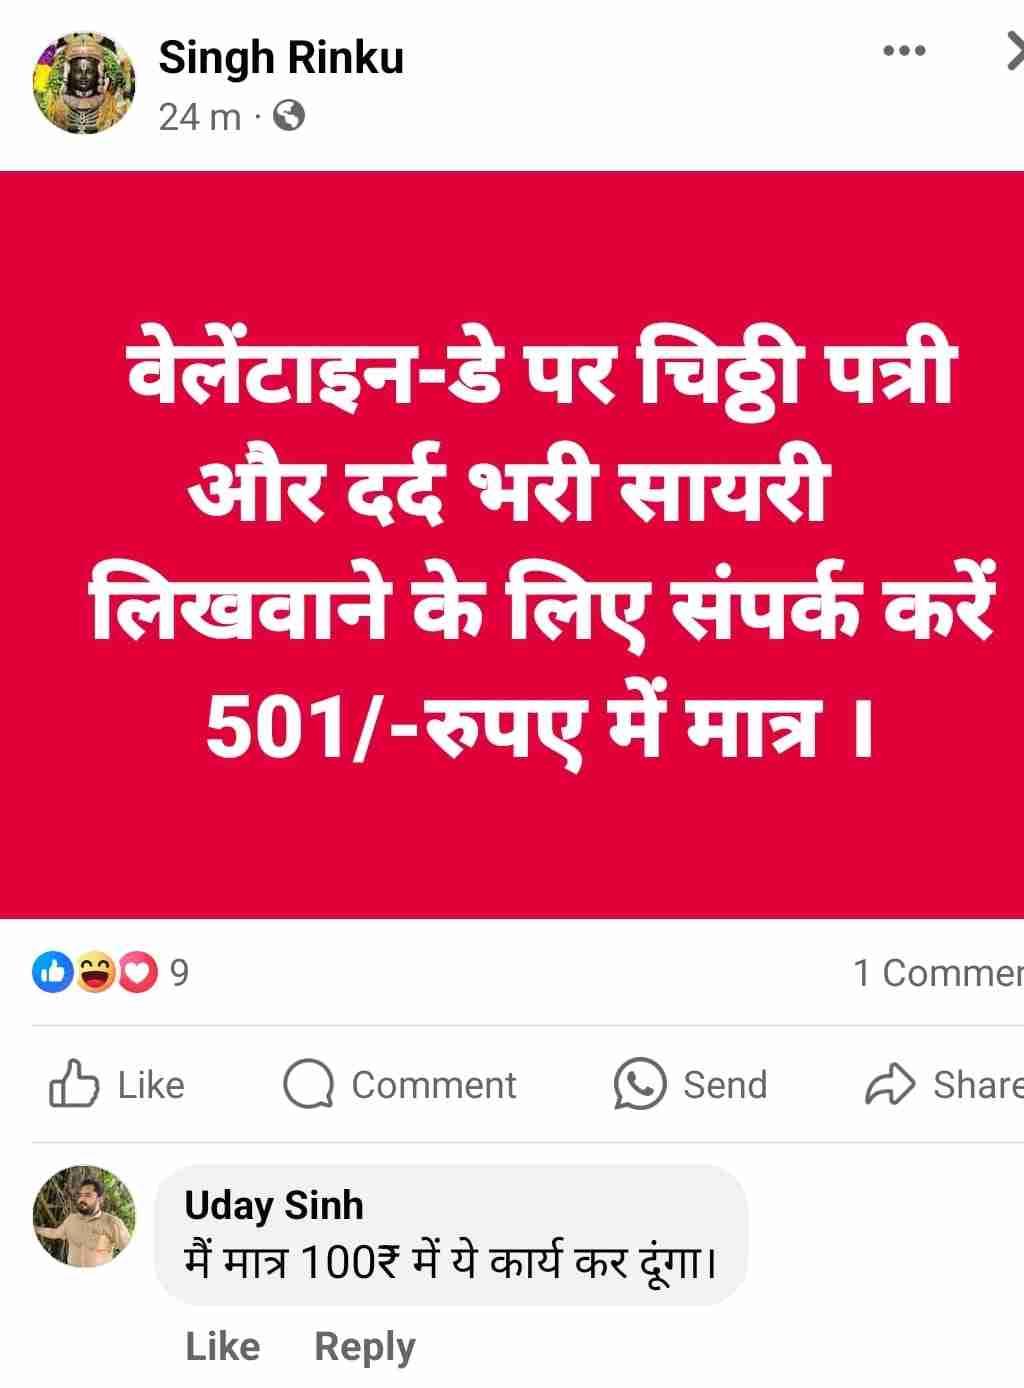Tap the Share arrow icon
Image resolution: width=1024 pixels, height=1388 pixels.
point(890,1084)
